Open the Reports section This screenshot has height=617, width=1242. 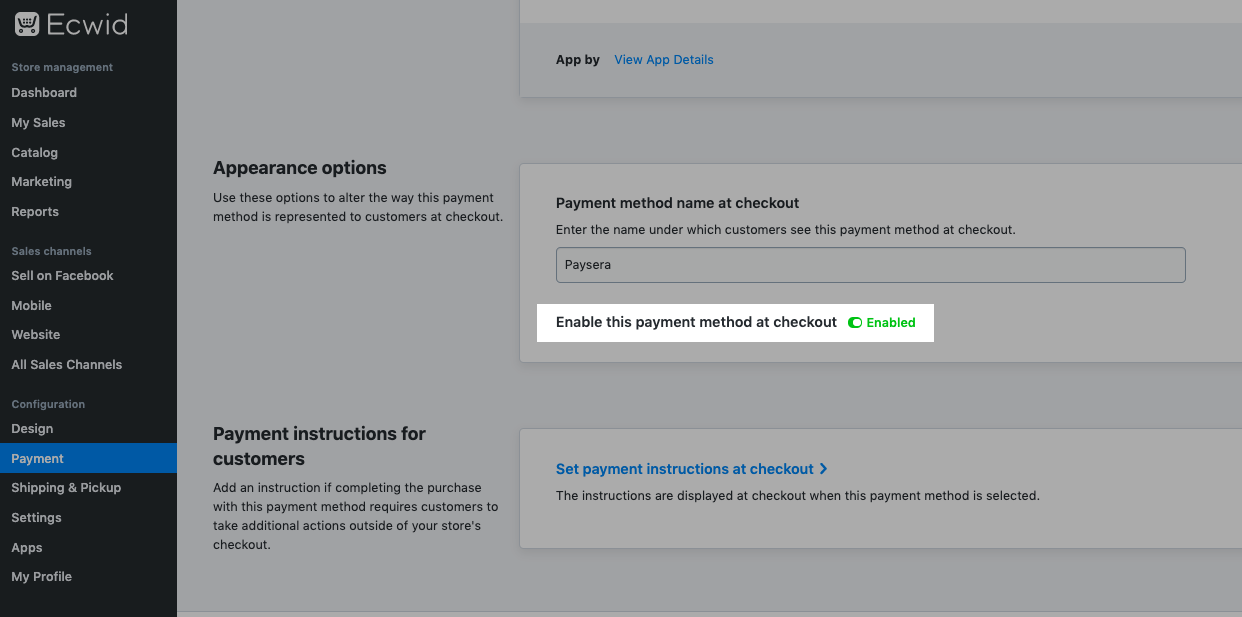click(35, 211)
